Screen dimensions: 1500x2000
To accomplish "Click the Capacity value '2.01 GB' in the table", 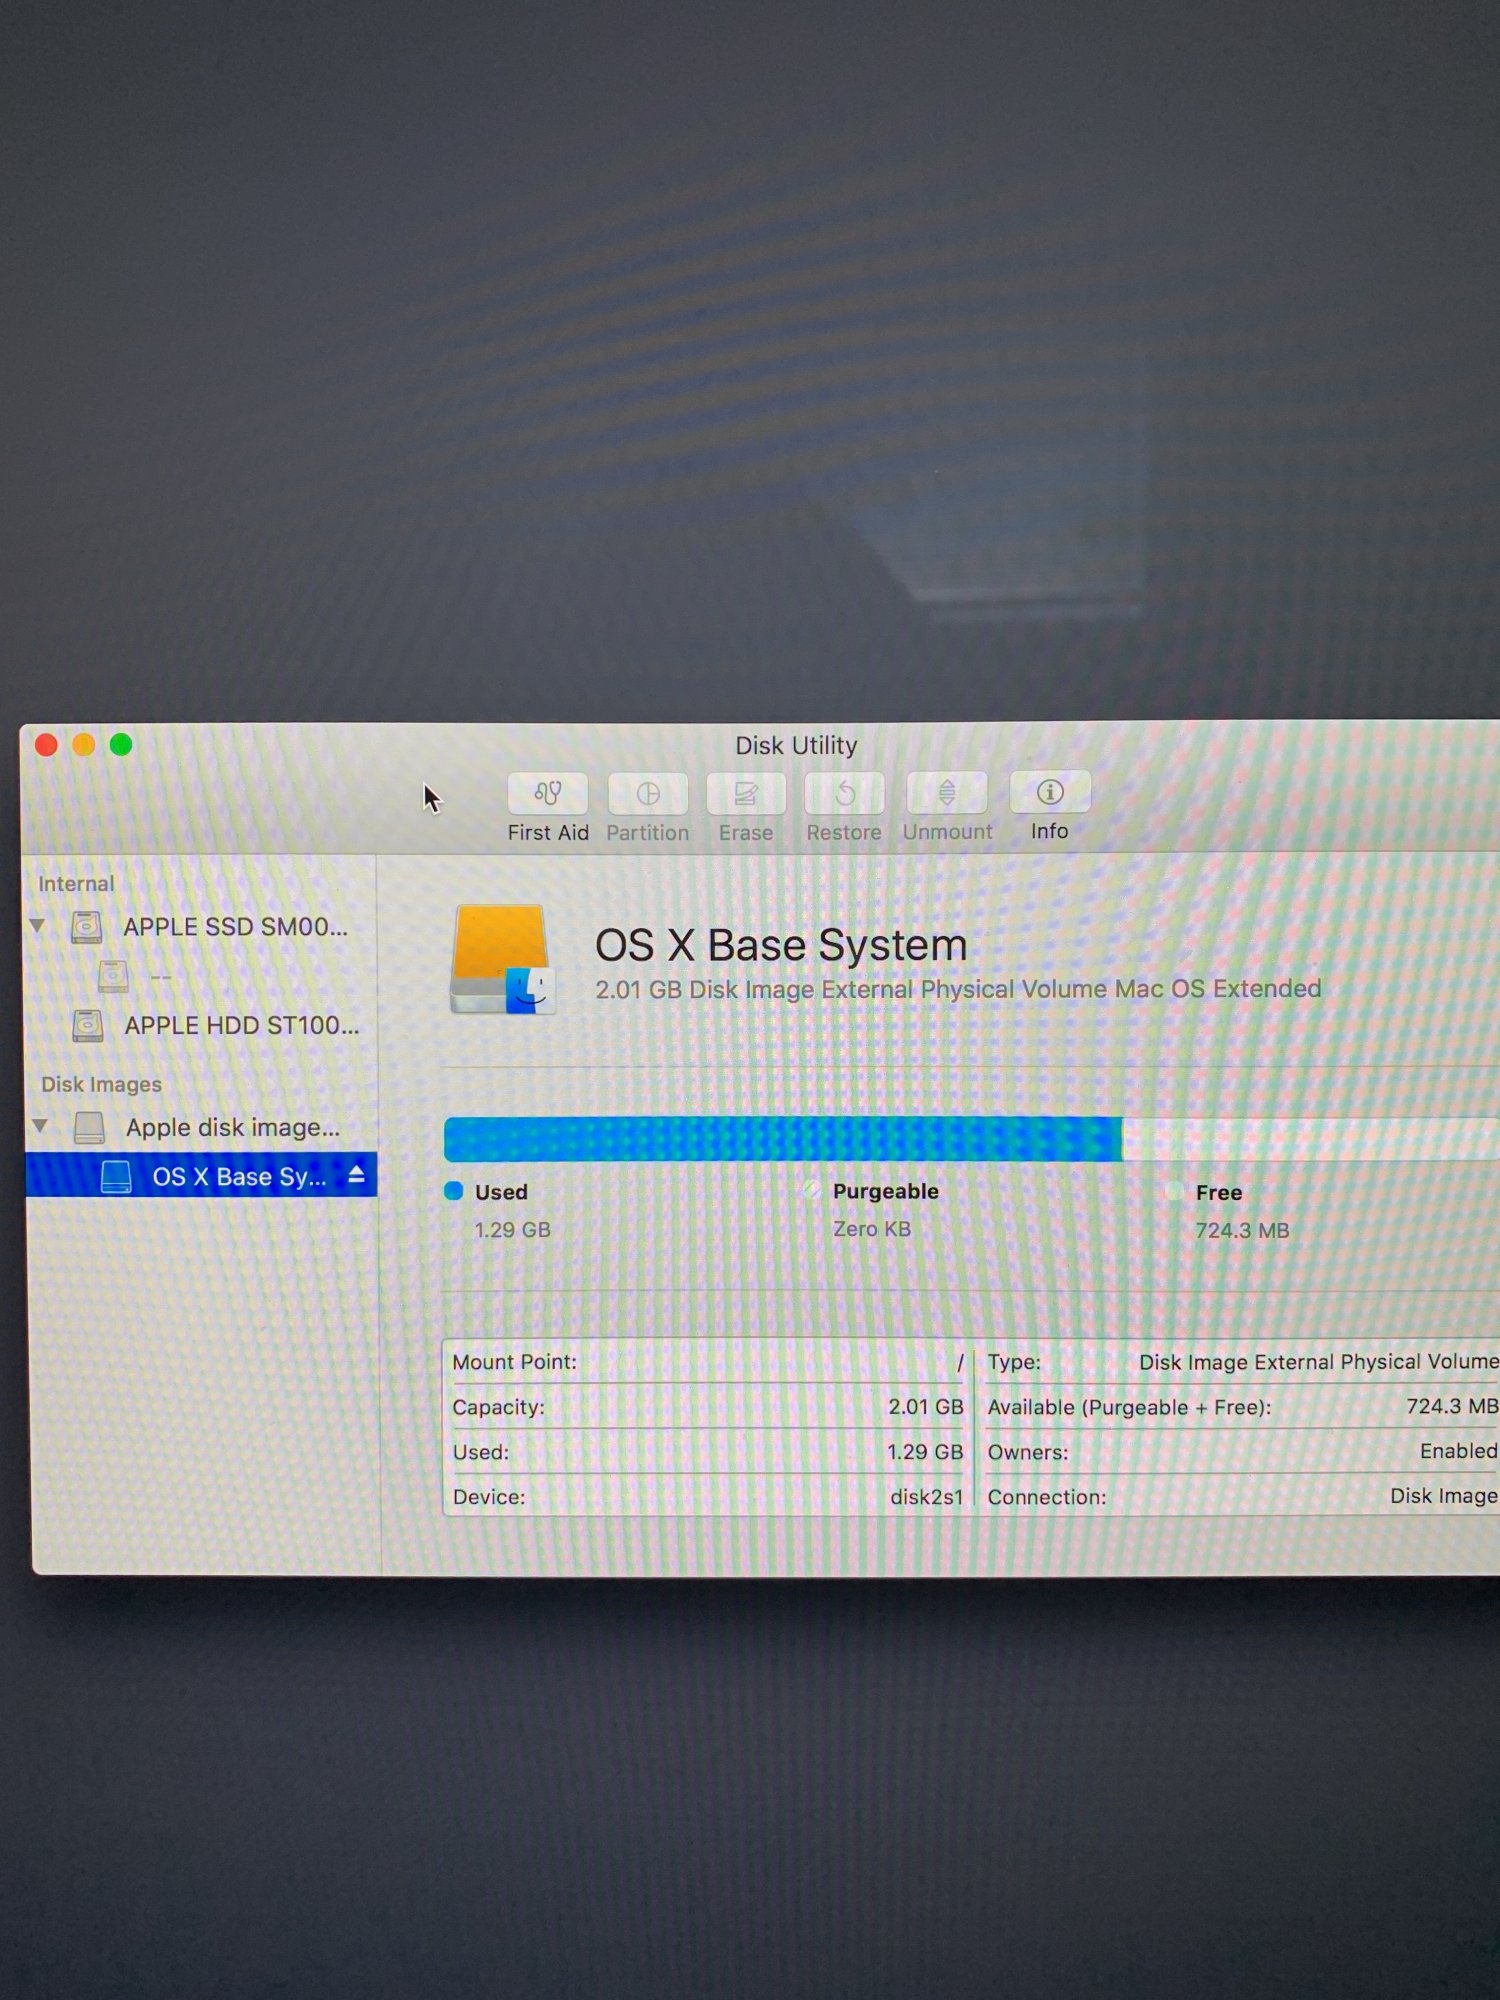I will click(x=925, y=1407).
